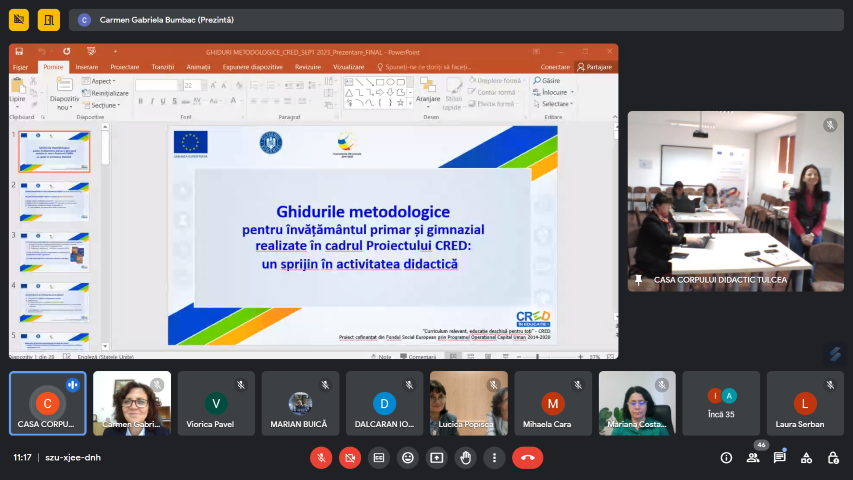This screenshot has height=480, width=853.
Task: Click the present screen icon
Action: tap(436, 457)
